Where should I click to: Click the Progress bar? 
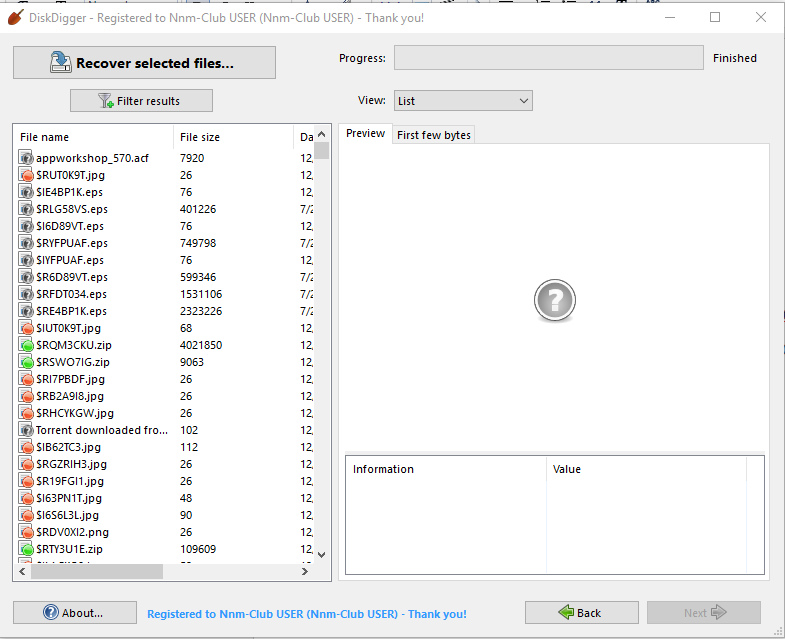(549, 58)
